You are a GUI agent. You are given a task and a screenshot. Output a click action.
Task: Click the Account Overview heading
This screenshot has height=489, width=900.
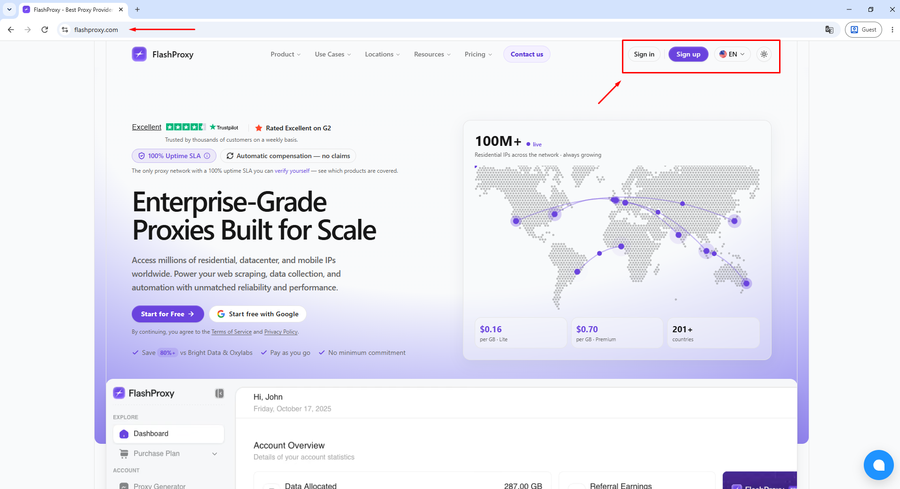click(289, 445)
